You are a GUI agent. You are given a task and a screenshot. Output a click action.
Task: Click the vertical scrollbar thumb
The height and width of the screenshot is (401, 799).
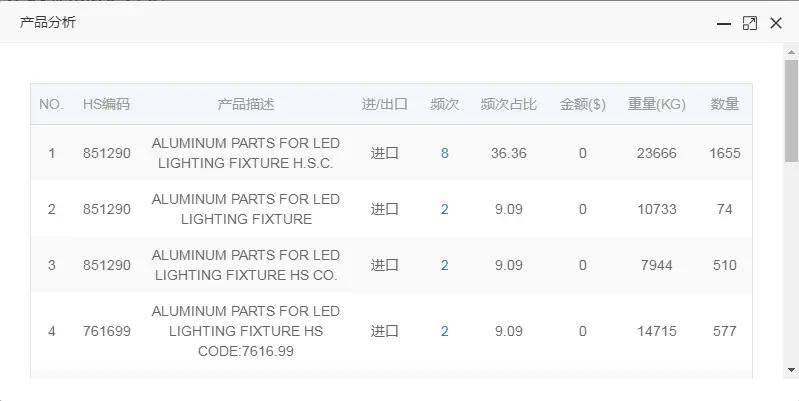coord(791,110)
